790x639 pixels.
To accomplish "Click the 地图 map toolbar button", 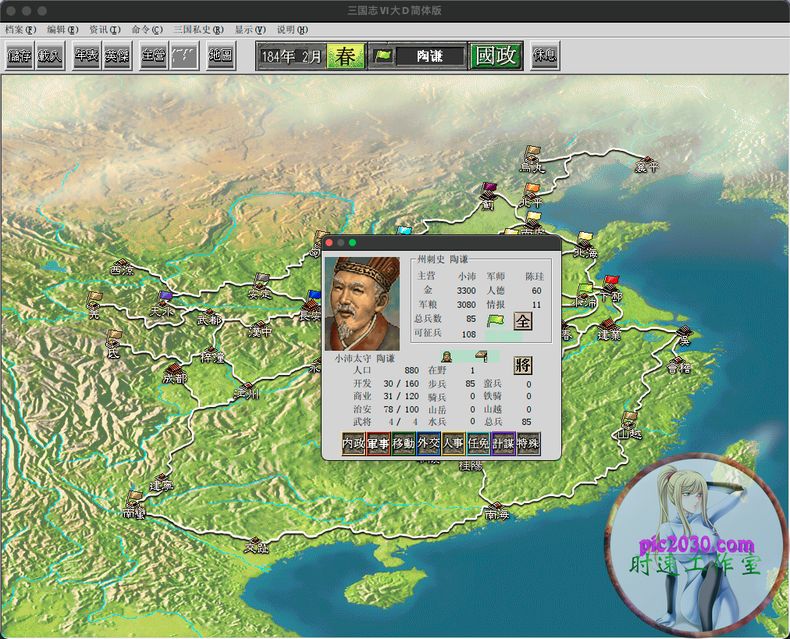I will tap(221, 55).
